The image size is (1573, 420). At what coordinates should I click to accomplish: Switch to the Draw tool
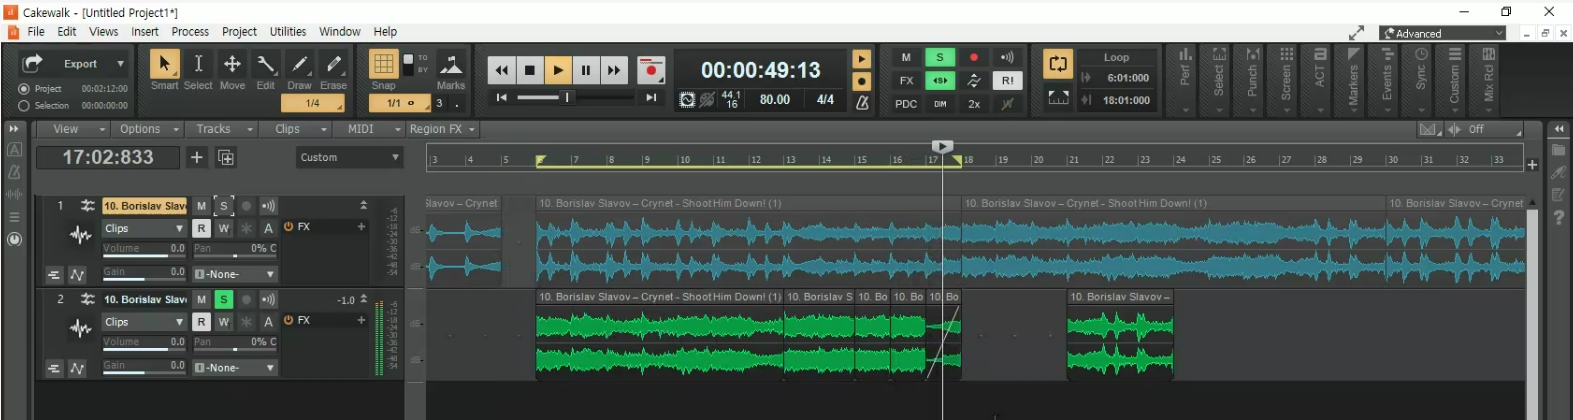click(x=300, y=64)
